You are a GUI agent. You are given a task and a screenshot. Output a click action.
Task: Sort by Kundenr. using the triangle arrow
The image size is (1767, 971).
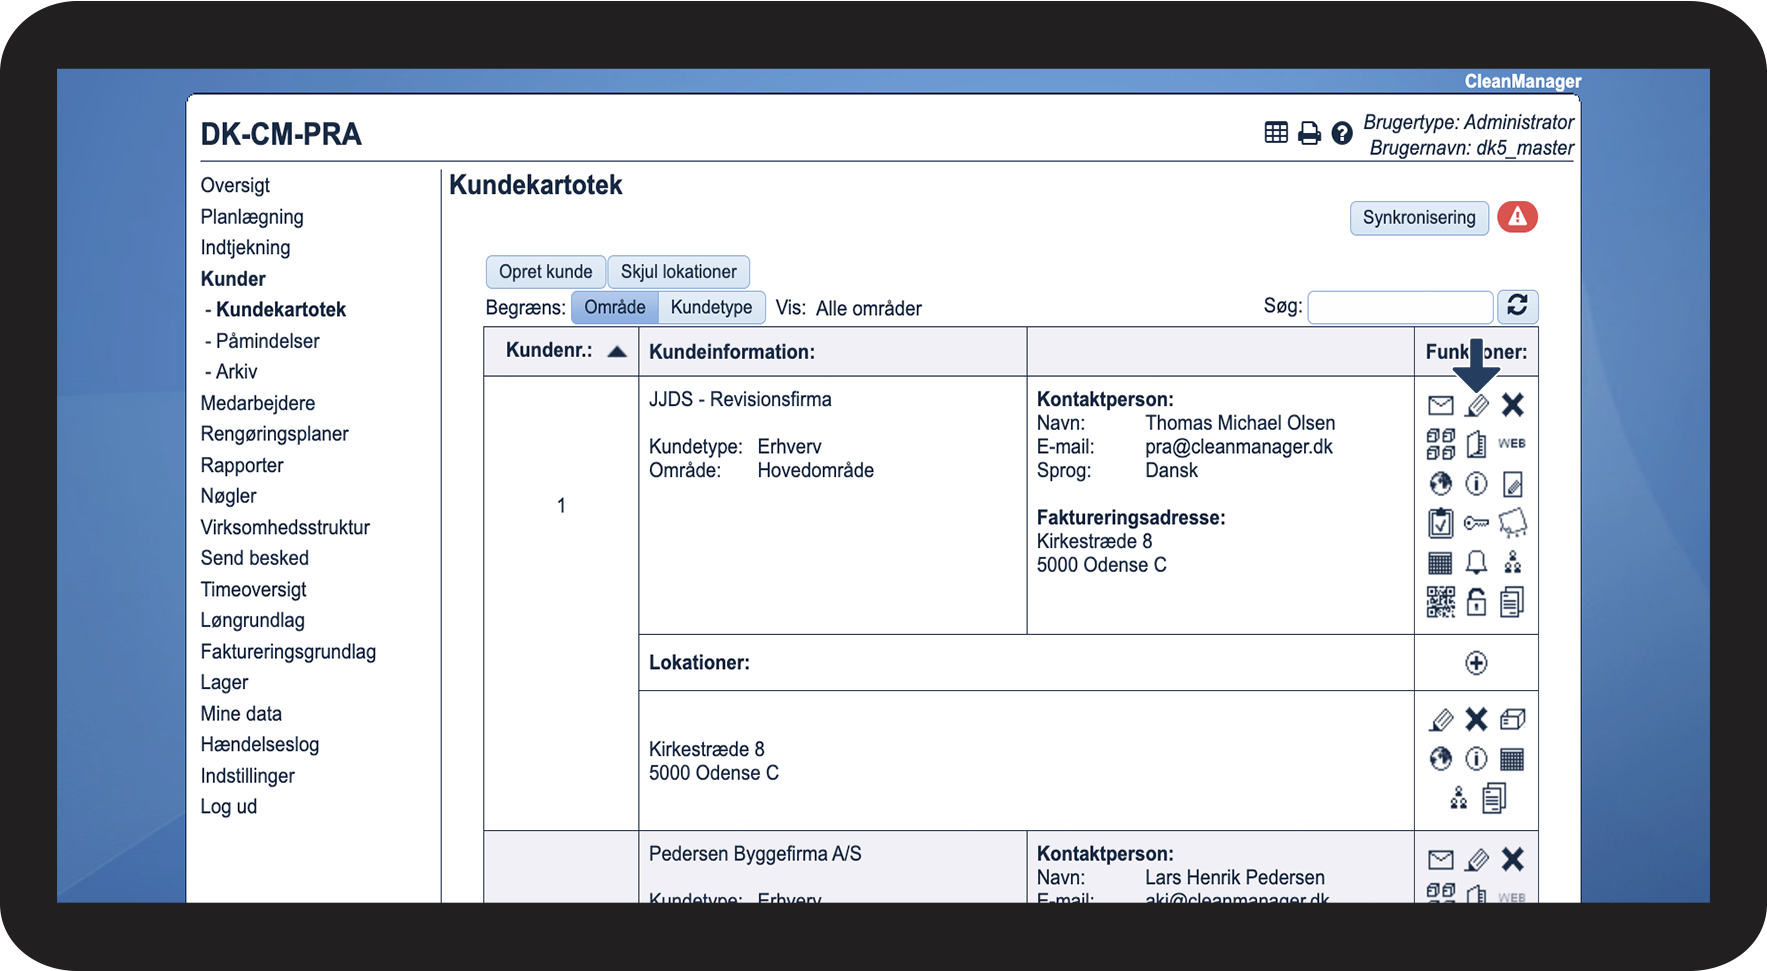pos(617,351)
